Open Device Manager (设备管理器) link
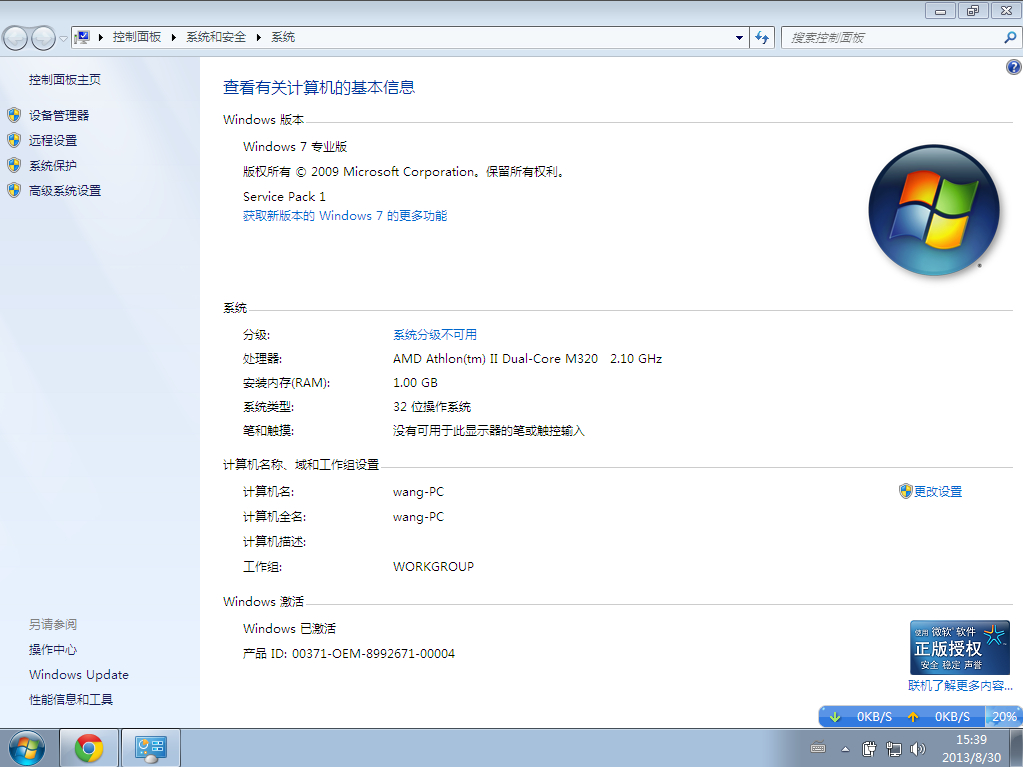1023x767 pixels. pyautogui.click(x=59, y=115)
